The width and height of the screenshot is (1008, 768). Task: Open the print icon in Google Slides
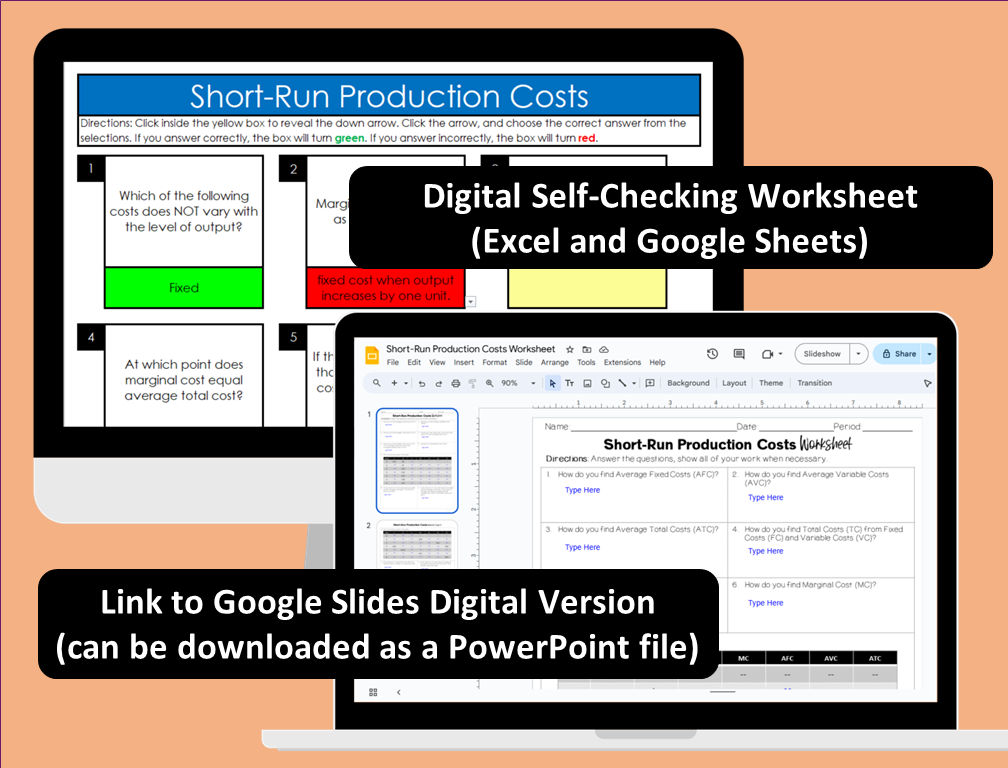click(x=455, y=384)
